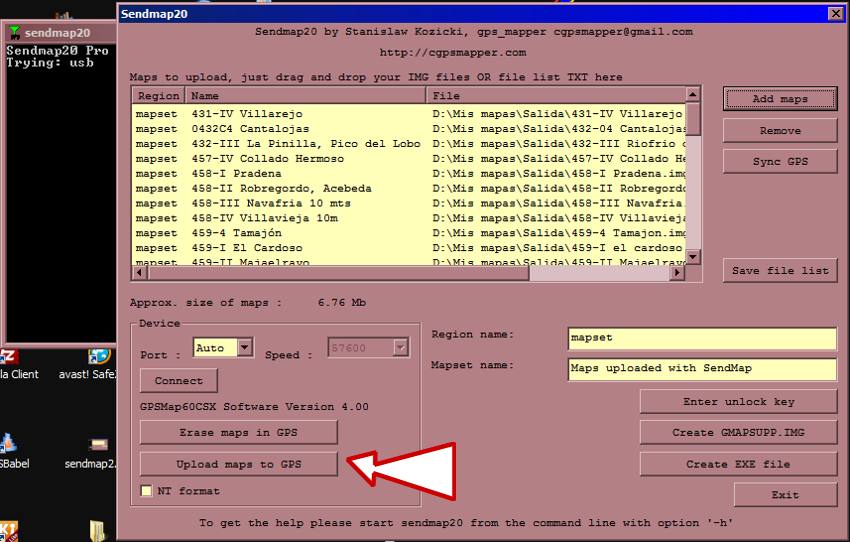The image size is (850, 542).
Task: Click the horizontal scroll right arrow
Action: point(677,273)
